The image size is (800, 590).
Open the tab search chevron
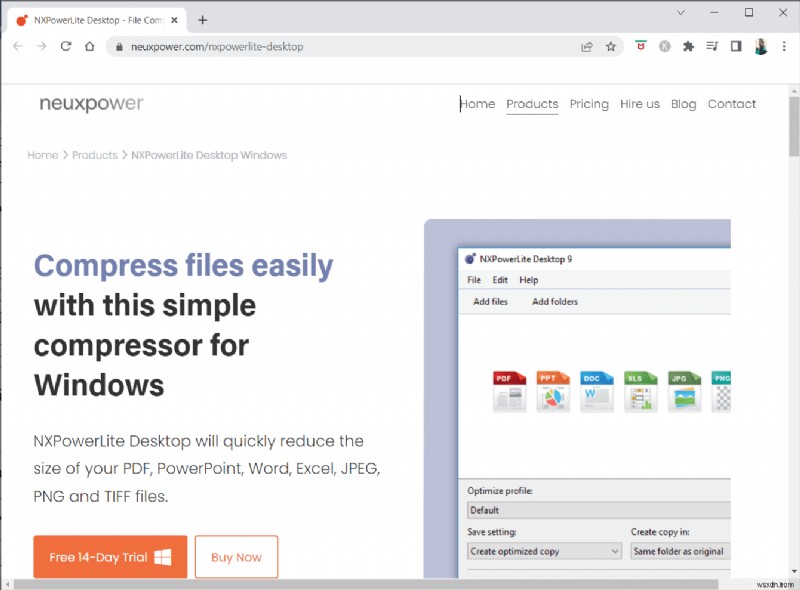[x=681, y=13]
